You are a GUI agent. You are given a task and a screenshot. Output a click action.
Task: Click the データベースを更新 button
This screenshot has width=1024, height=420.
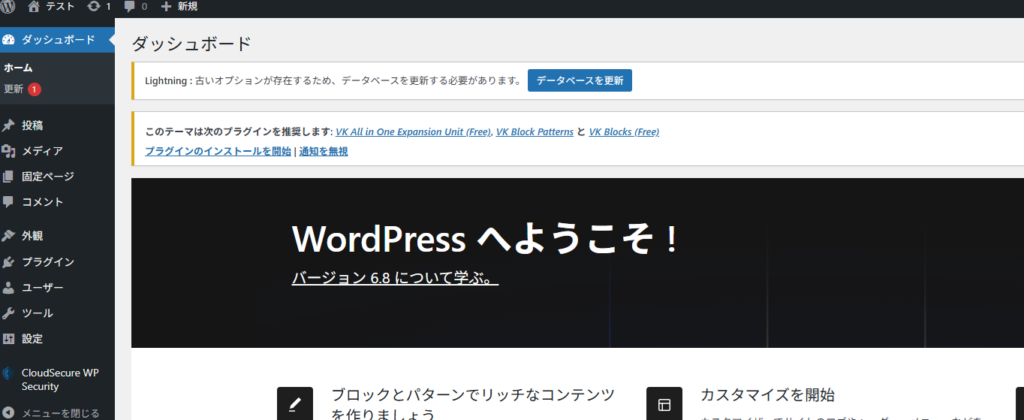point(580,80)
